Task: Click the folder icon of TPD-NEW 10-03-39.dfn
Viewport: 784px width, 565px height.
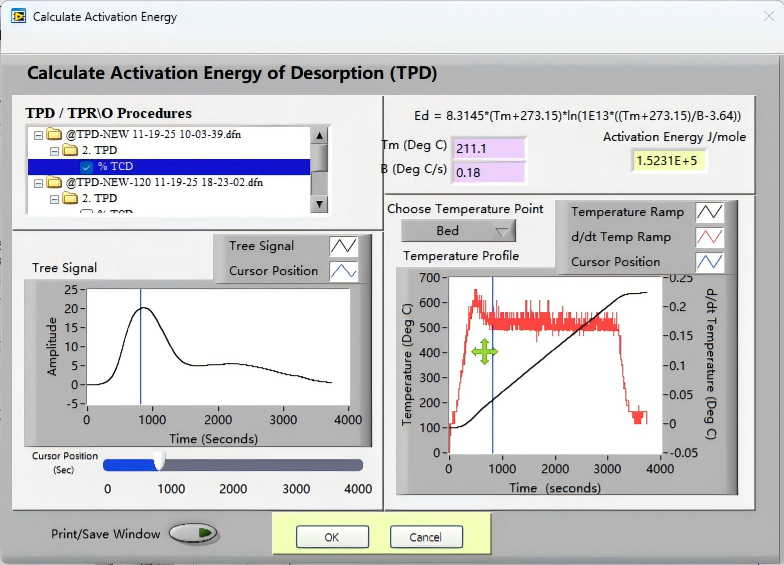Action: click(54, 134)
